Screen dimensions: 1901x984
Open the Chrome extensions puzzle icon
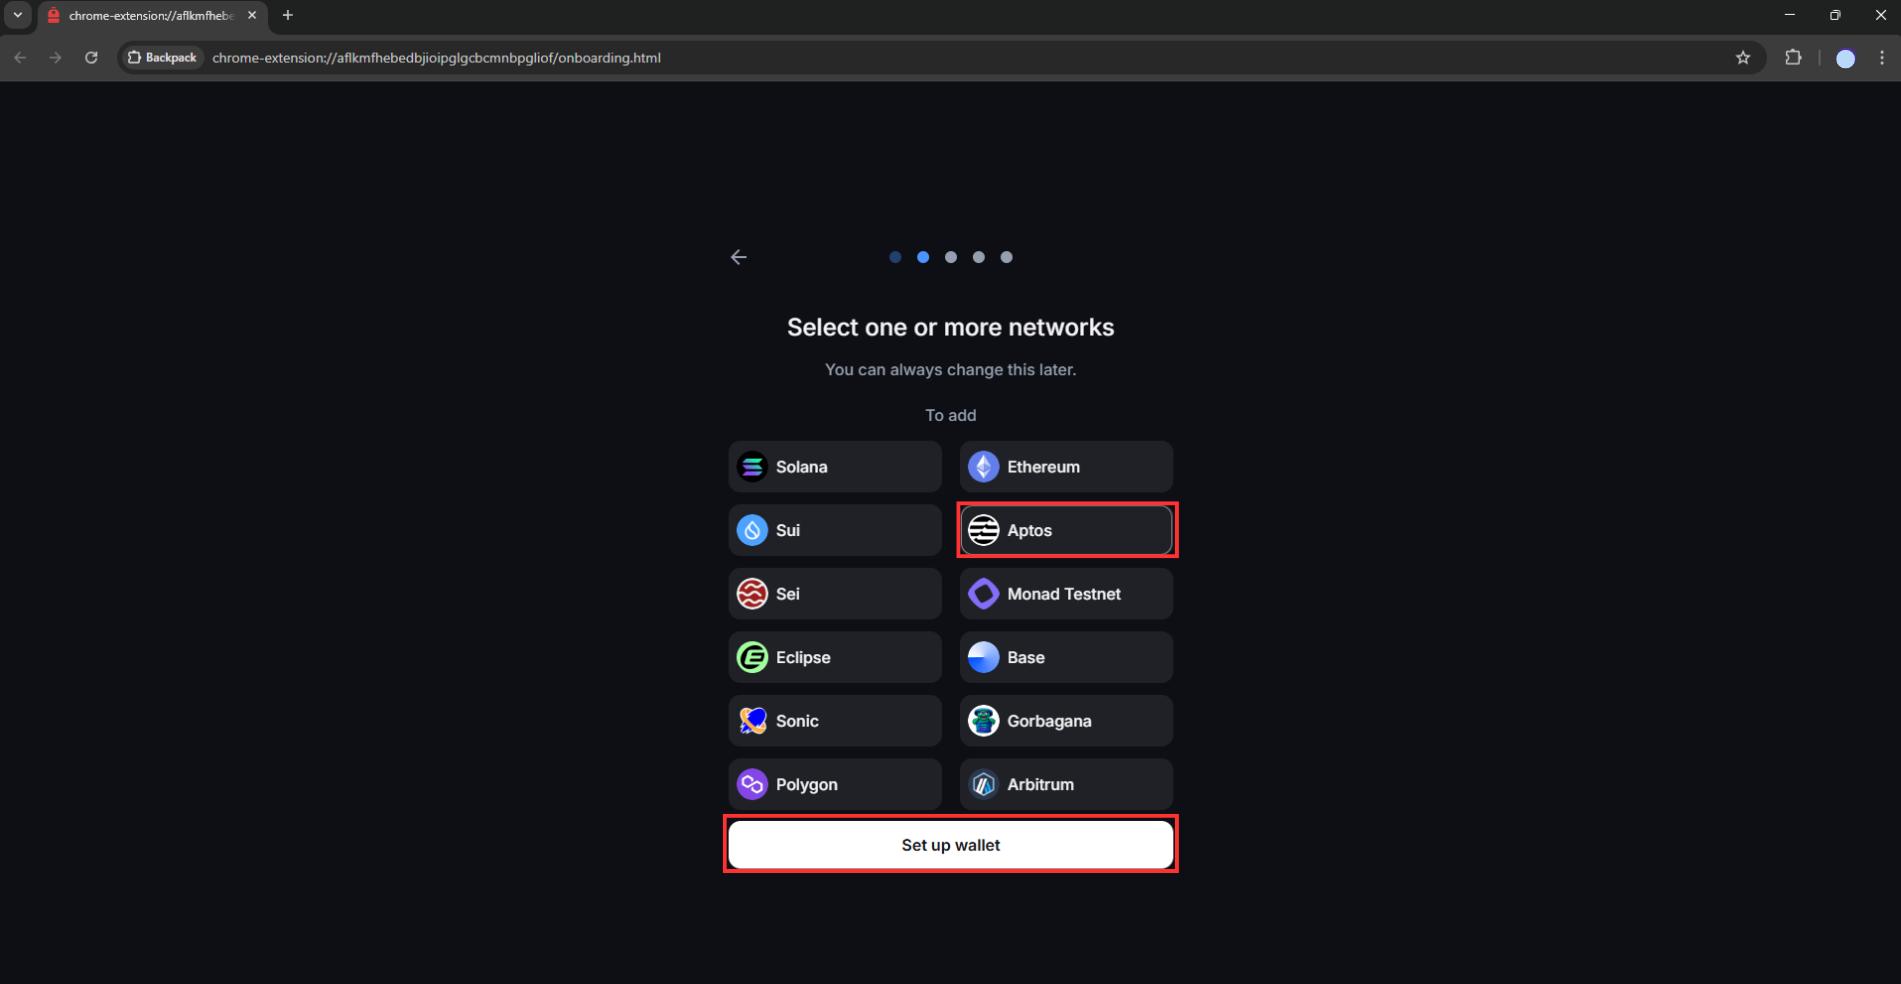tap(1793, 58)
